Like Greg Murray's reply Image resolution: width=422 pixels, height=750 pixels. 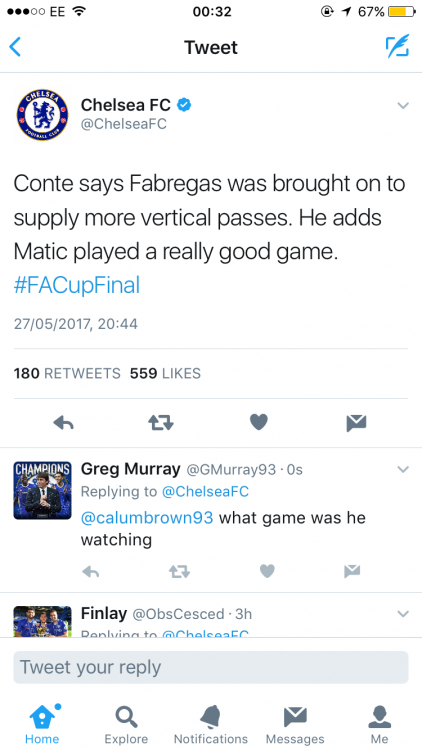pos(267,571)
